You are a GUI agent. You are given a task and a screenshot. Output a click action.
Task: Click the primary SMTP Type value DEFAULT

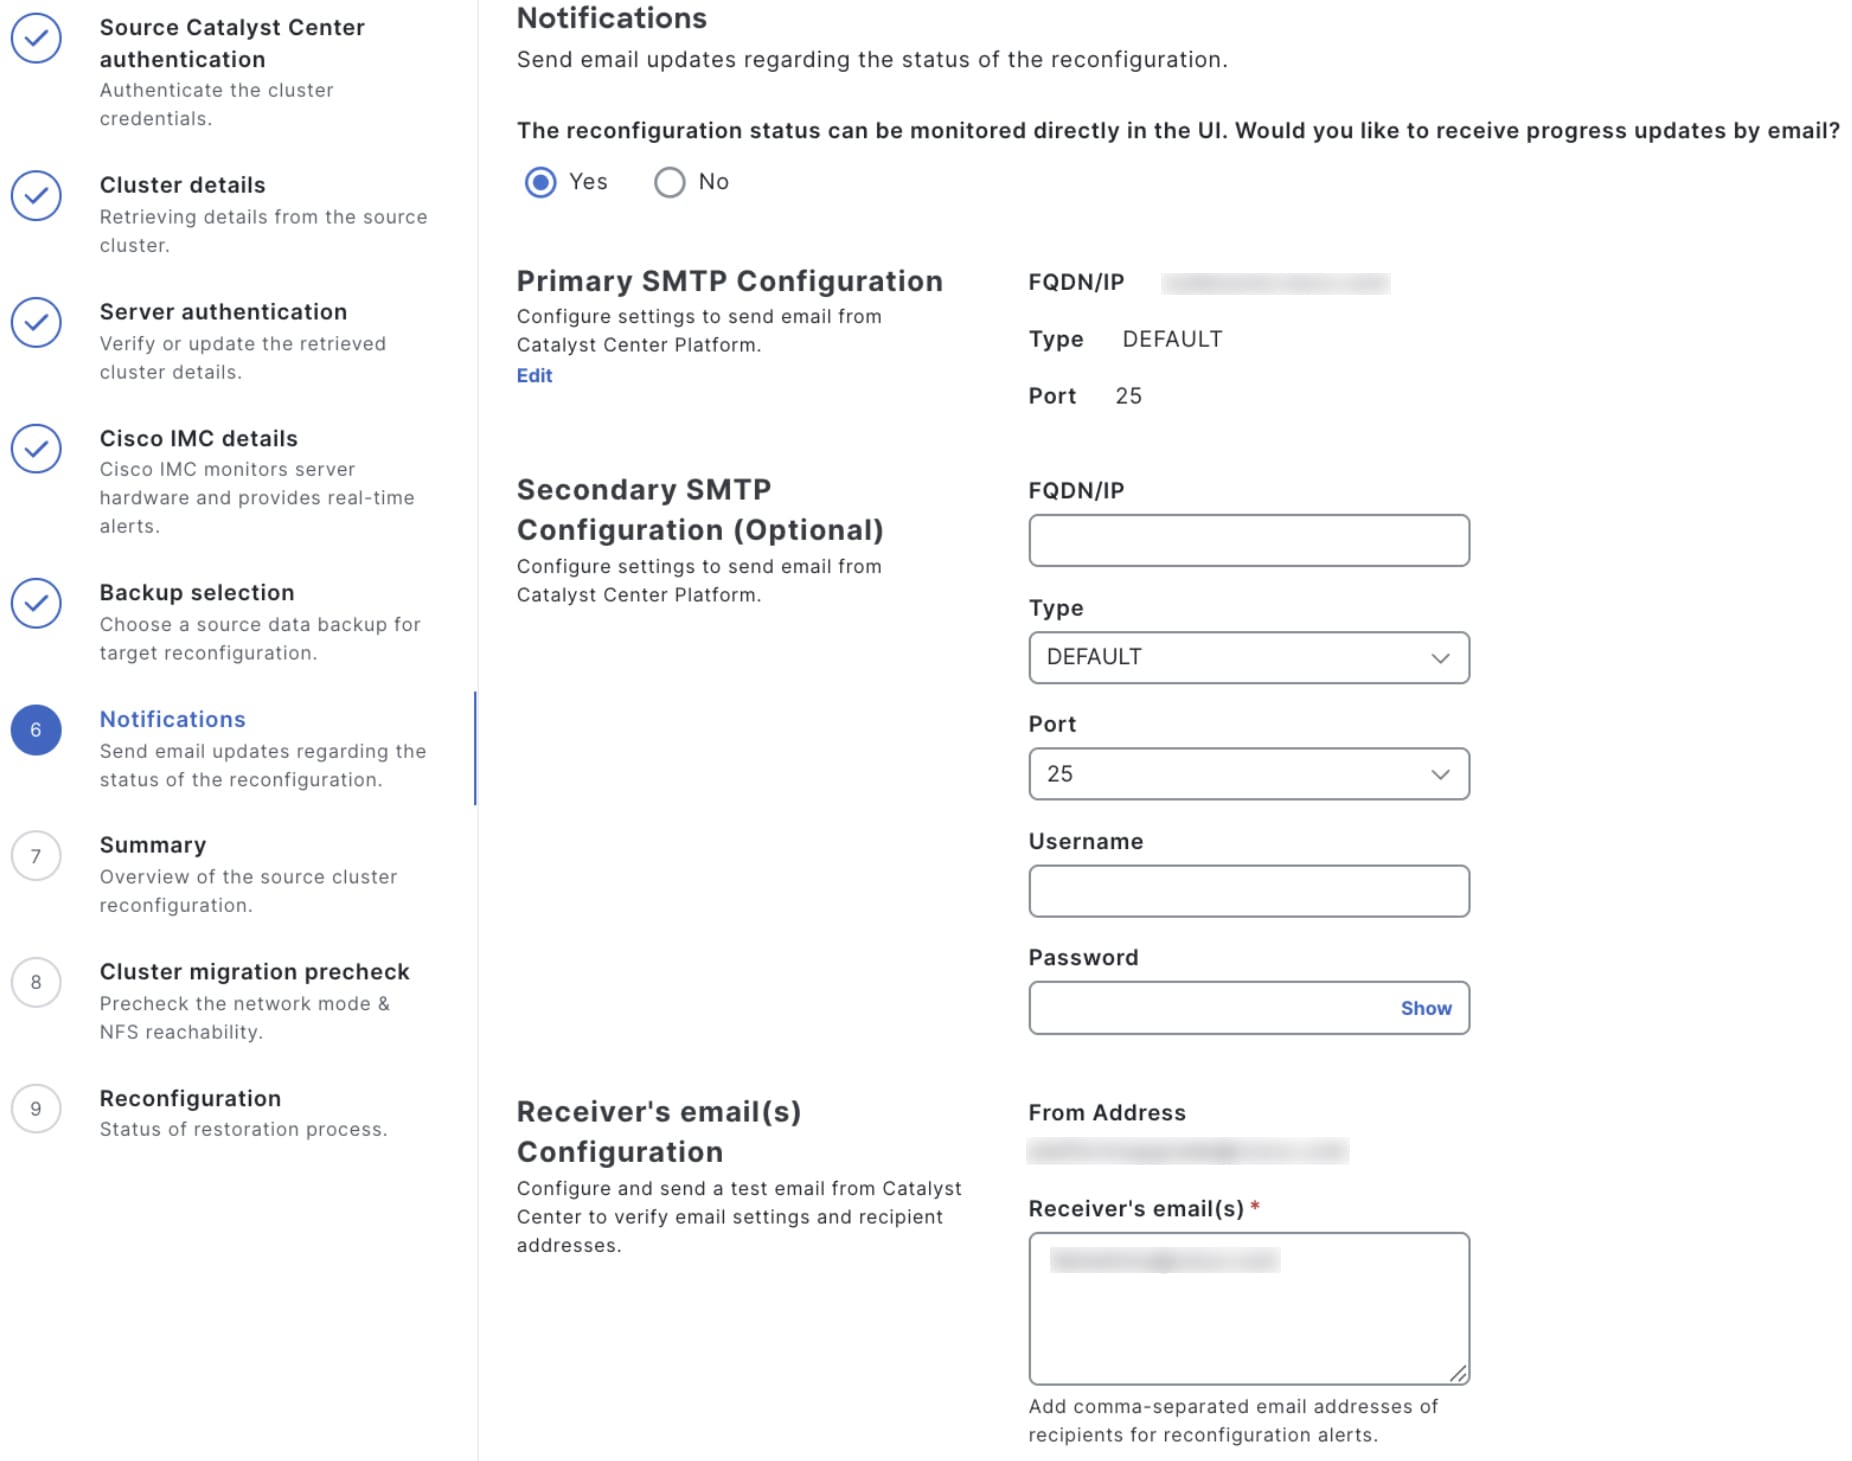[1172, 339]
